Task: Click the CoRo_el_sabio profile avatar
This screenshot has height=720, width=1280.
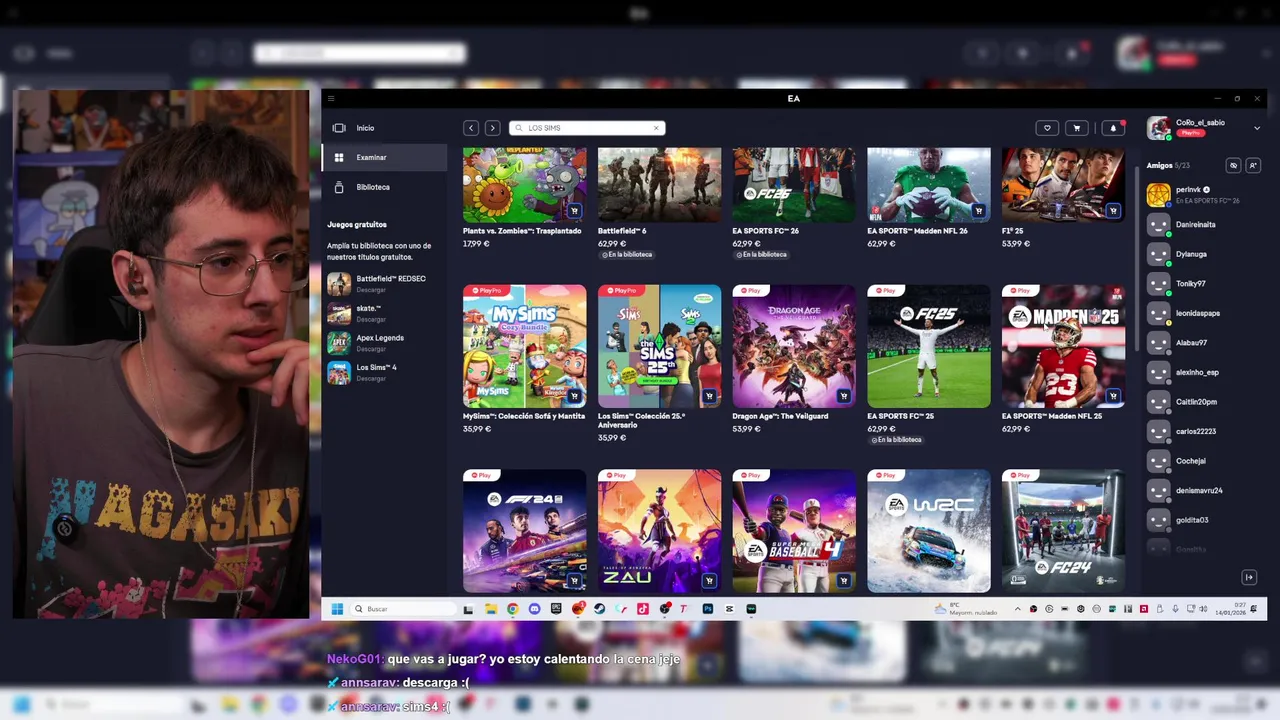Action: click(x=1159, y=128)
